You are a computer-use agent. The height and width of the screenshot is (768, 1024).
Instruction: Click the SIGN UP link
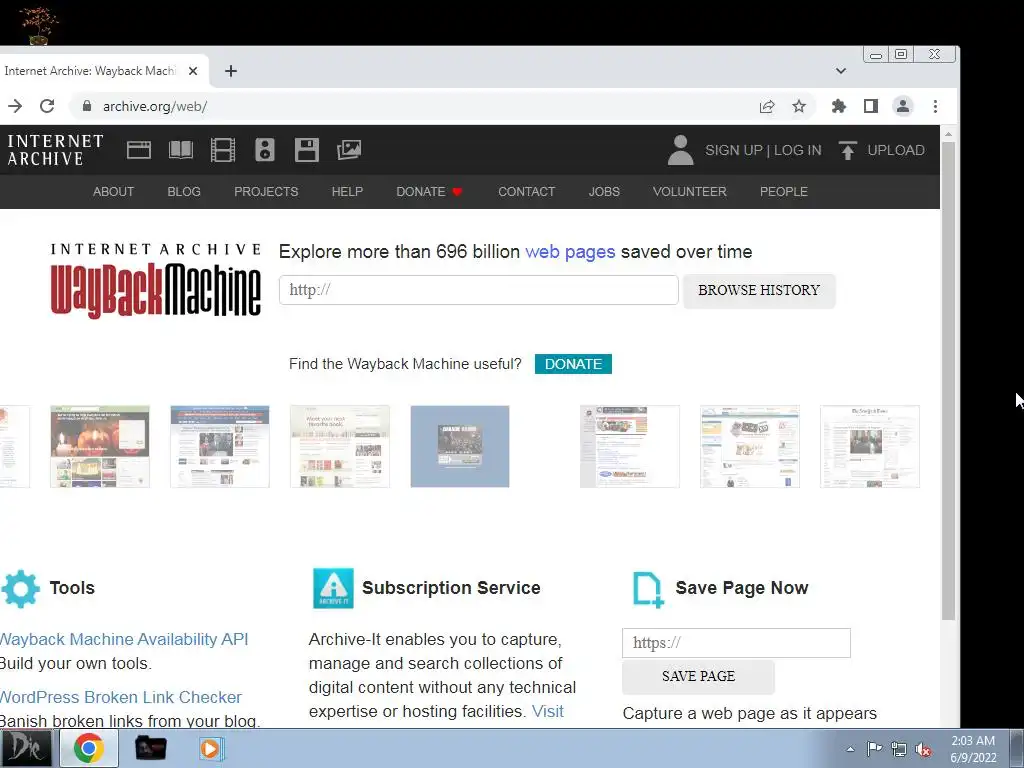click(733, 150)
